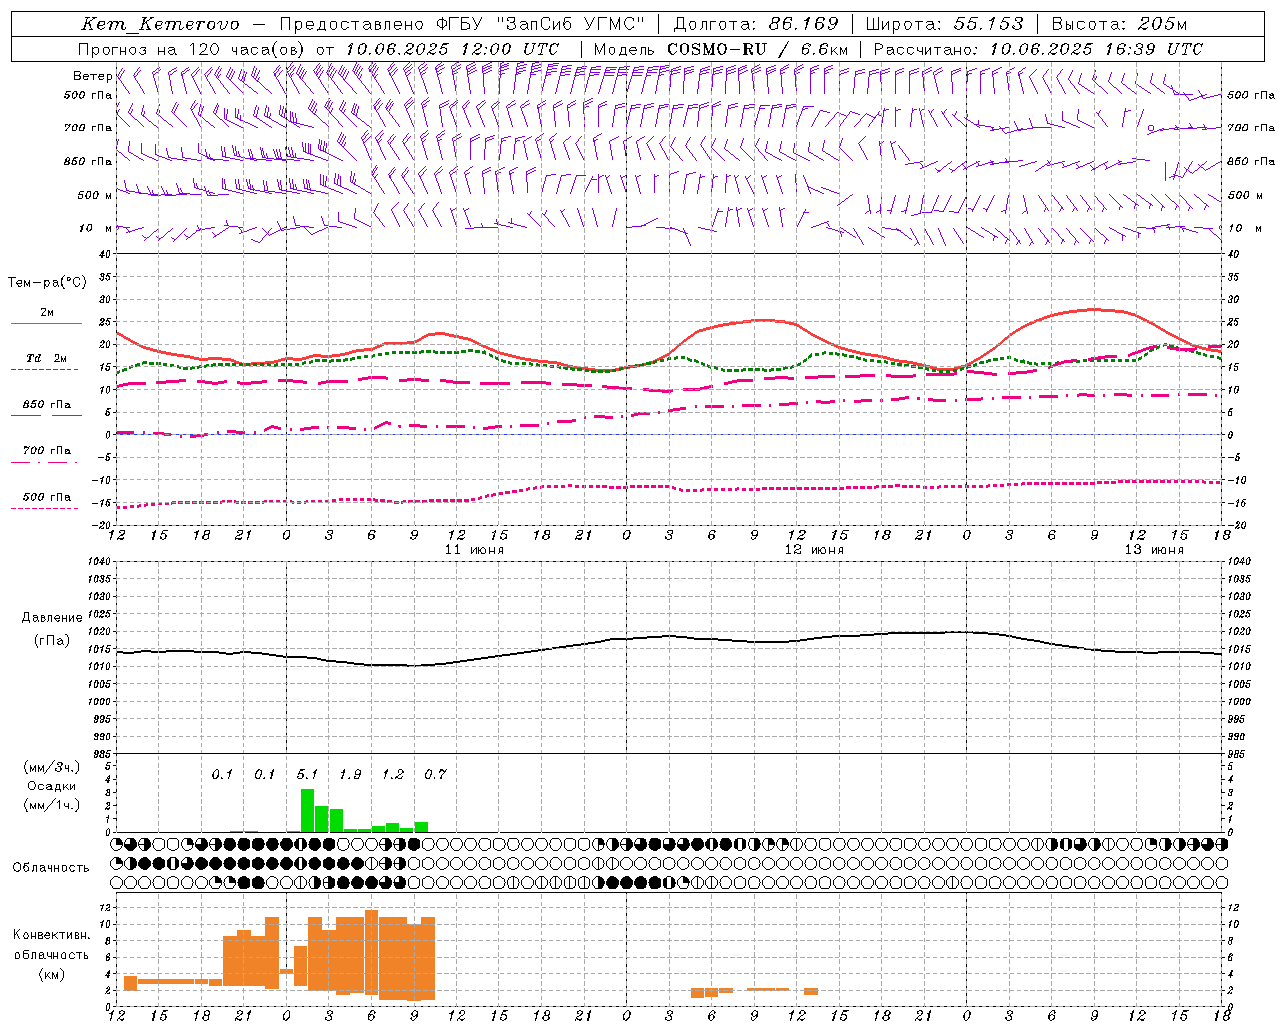Viewport: 1280px width, 1024px height.
Task: Click the 5.1 three-hour precipitation value
Action: click(x=307, y=774)
